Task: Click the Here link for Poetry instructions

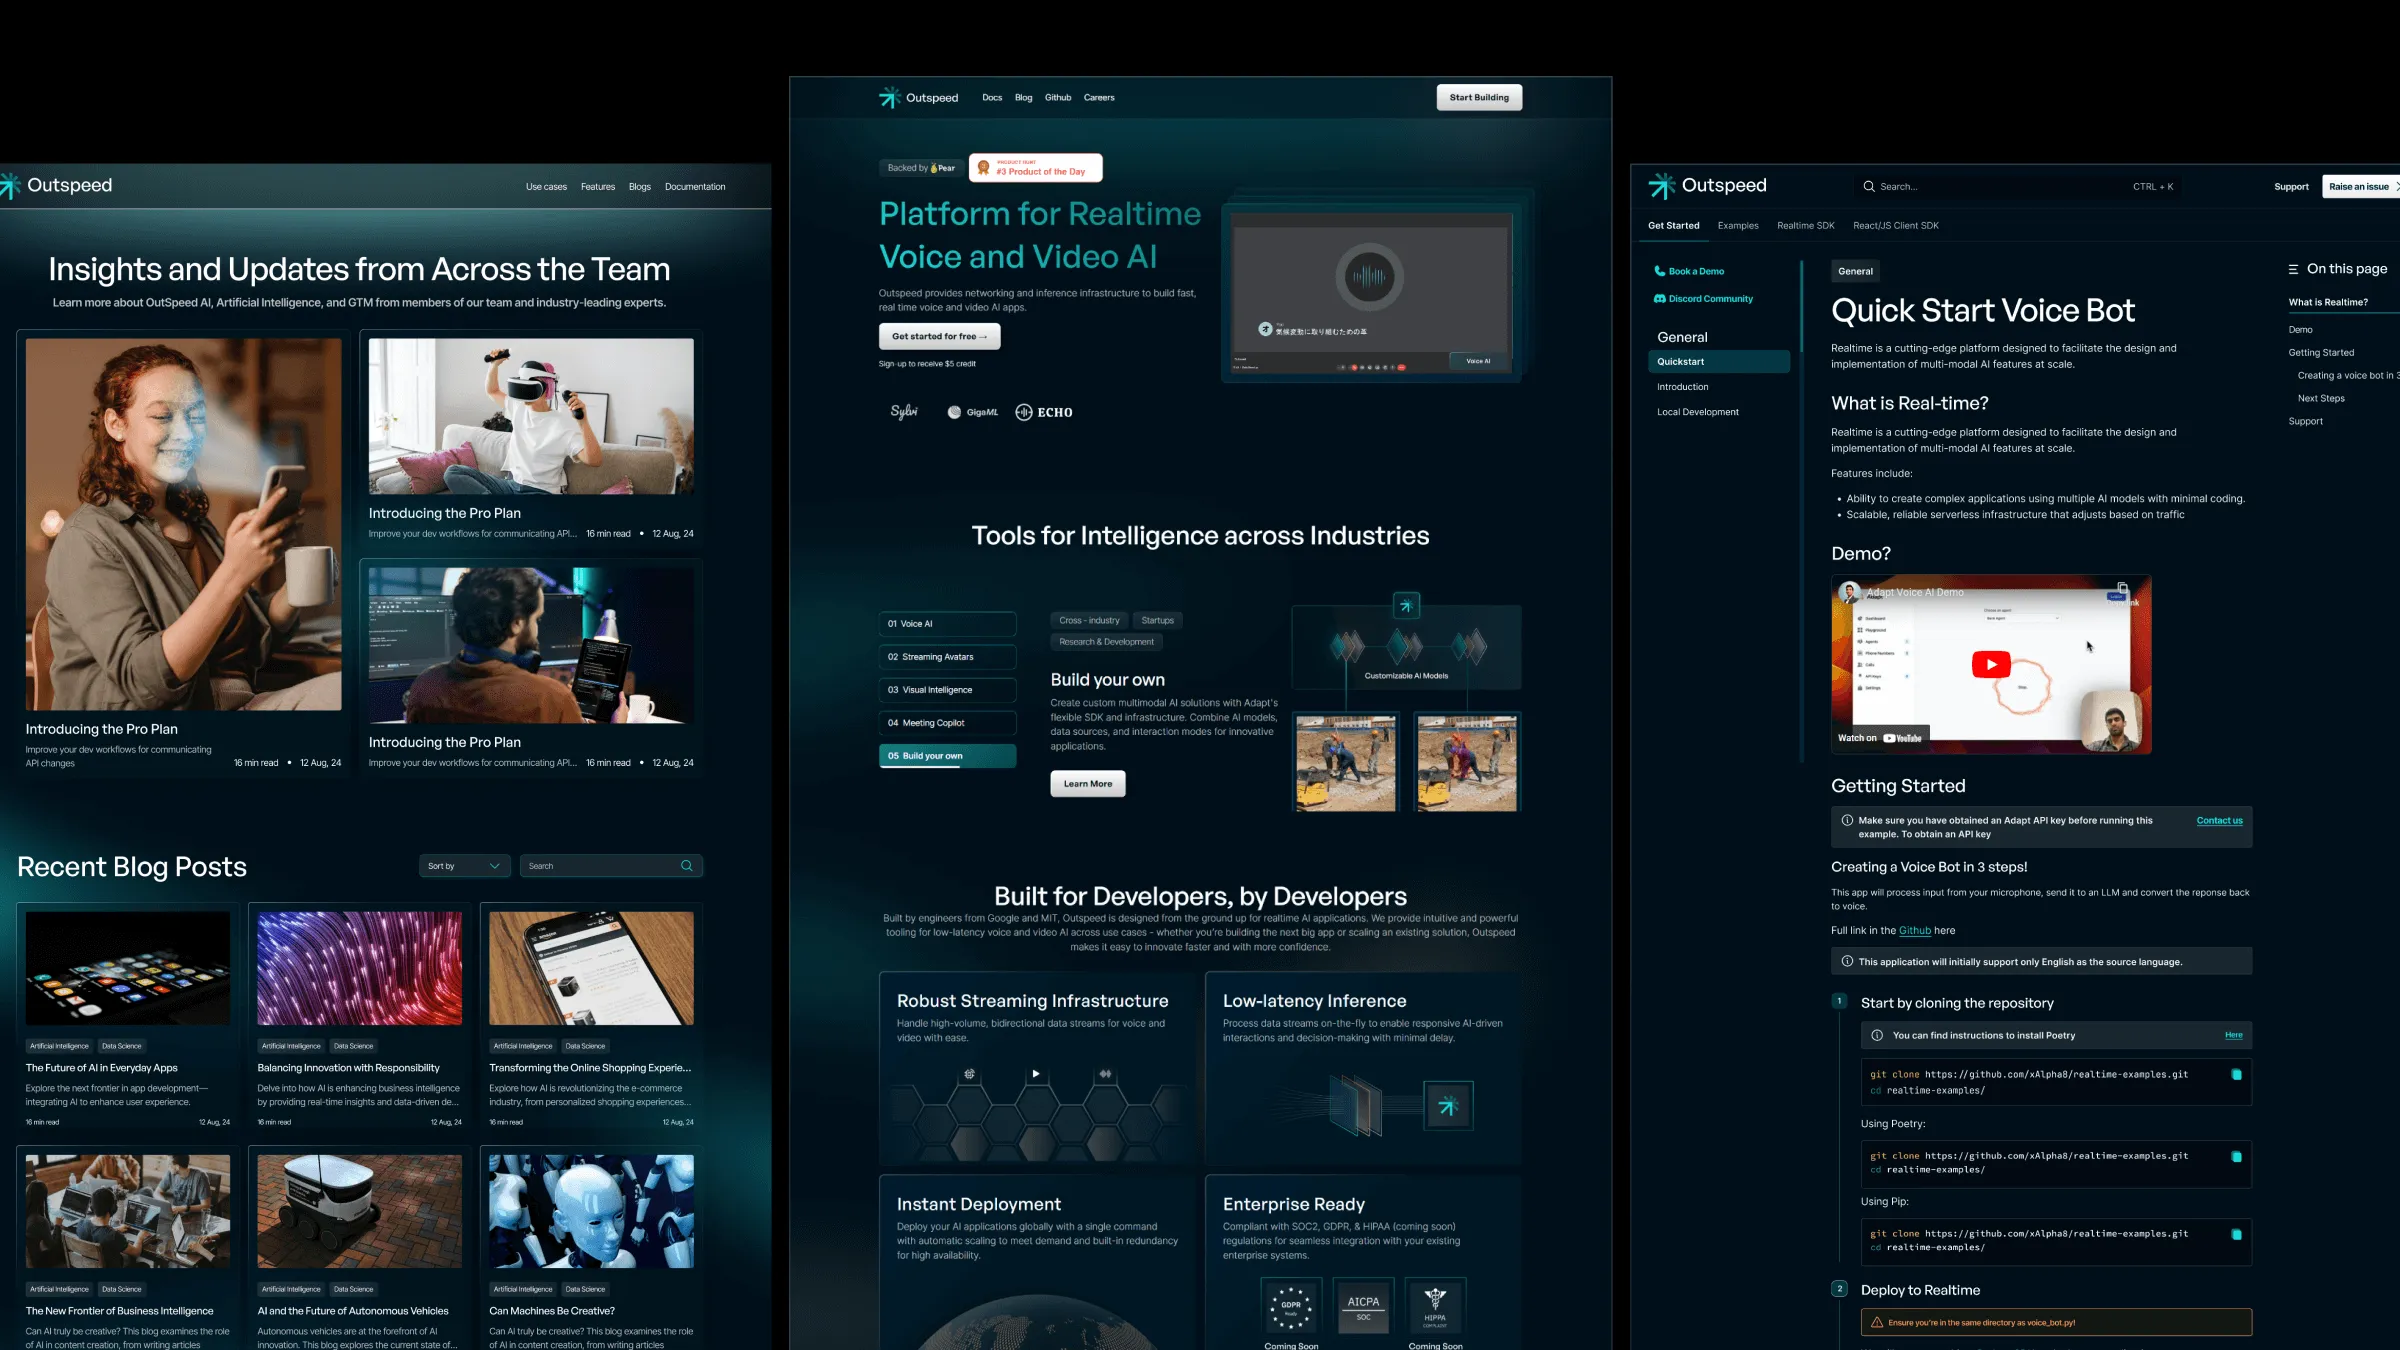Action: pos(2233,1036)
